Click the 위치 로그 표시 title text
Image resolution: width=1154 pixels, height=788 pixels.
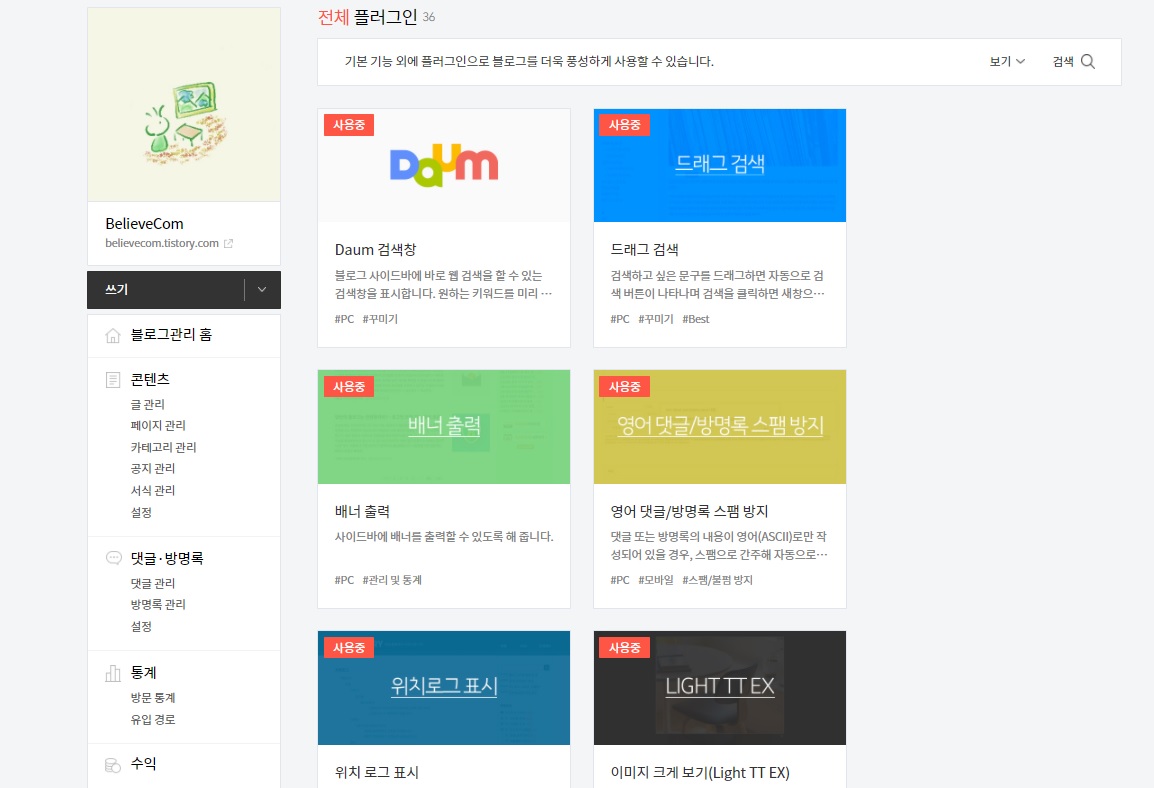[377, 773]
